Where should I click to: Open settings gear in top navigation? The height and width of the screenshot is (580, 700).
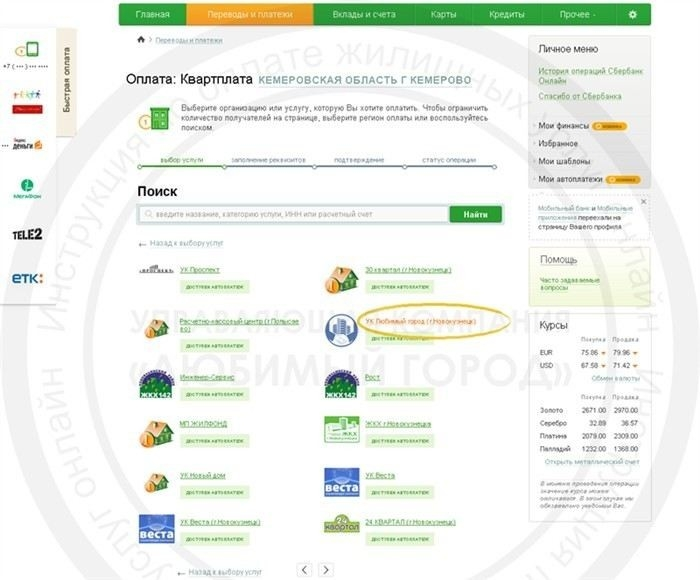tap(633, 15)
